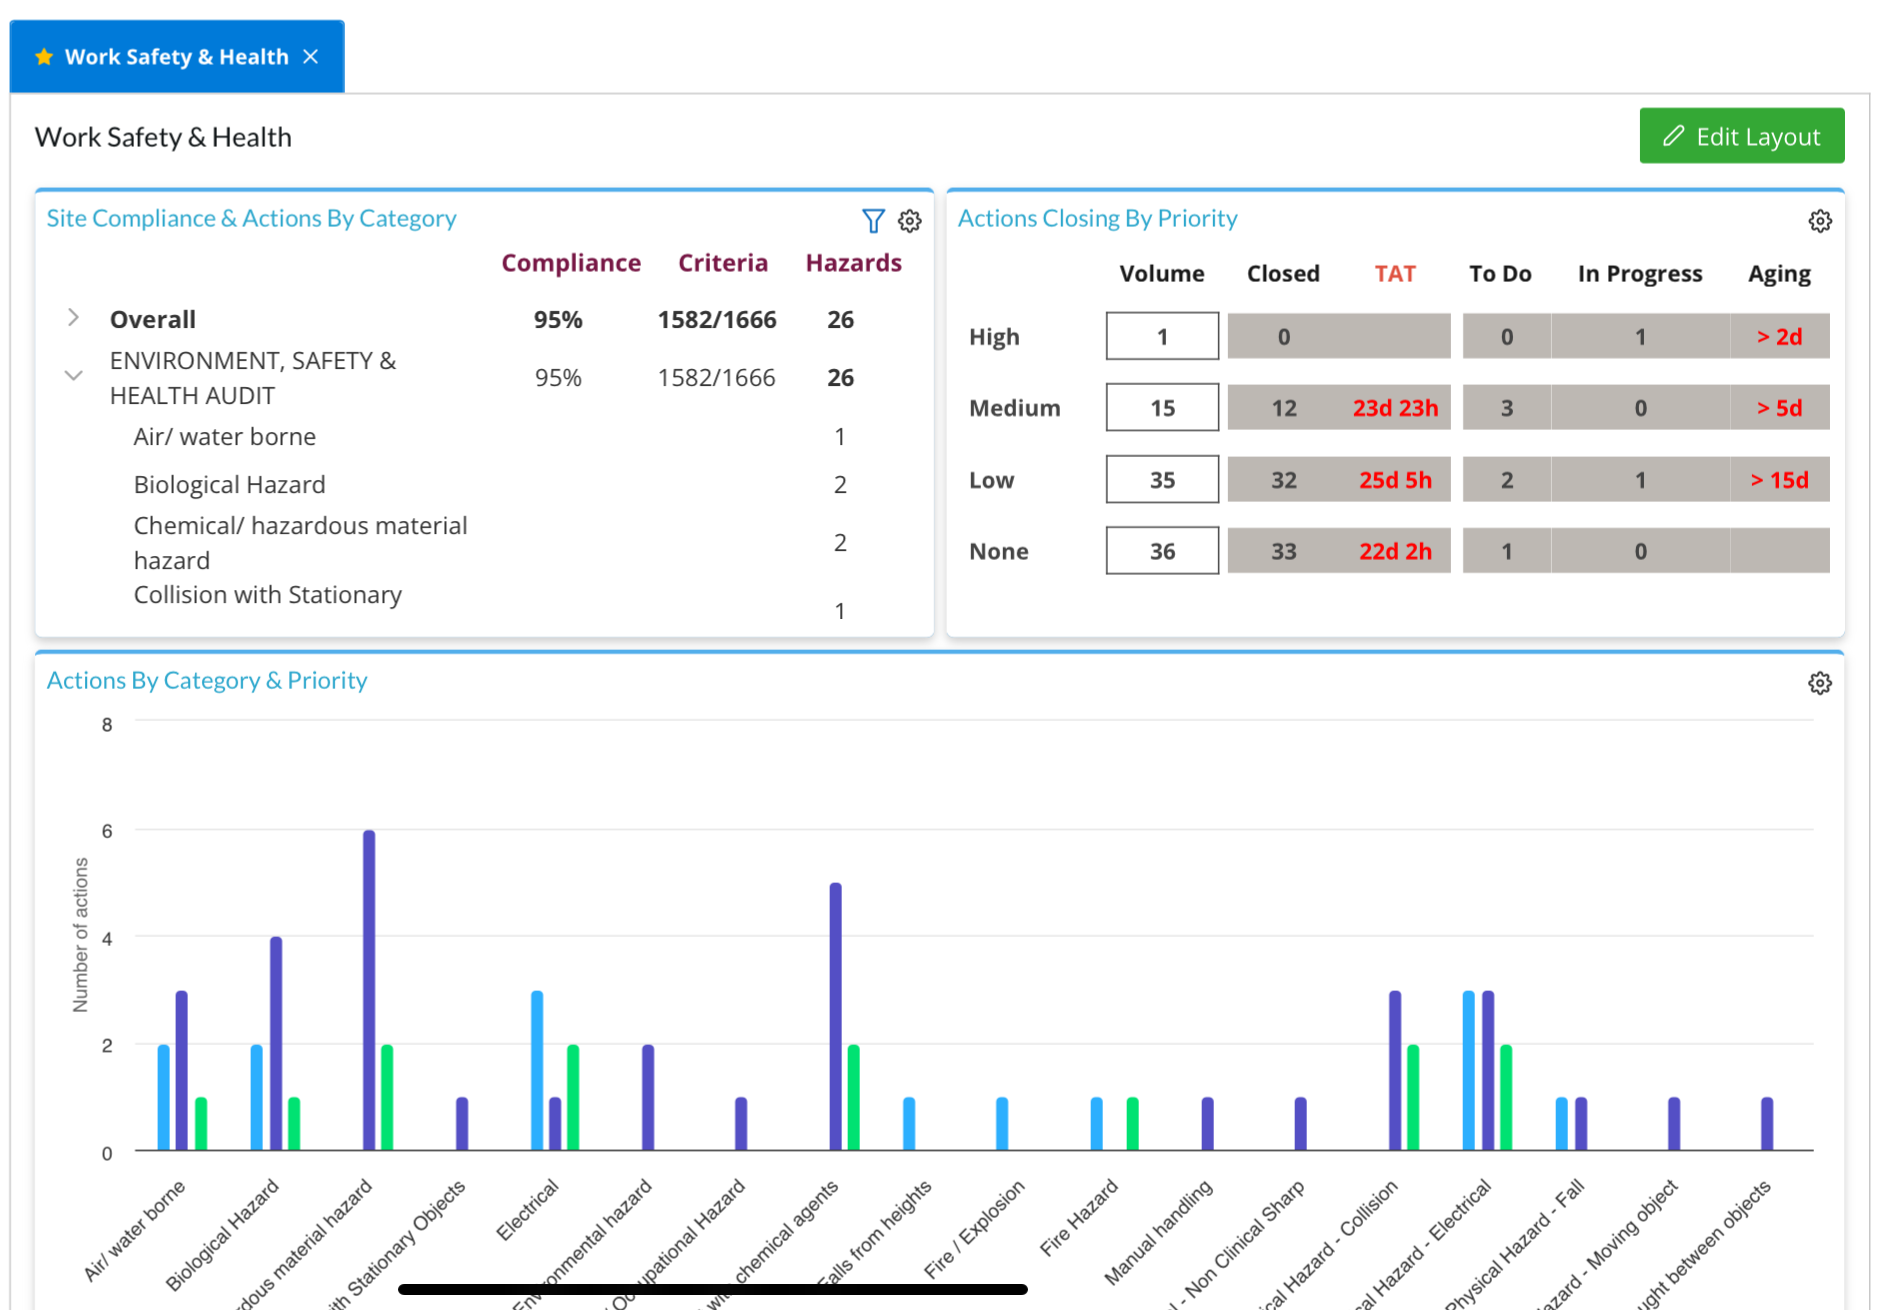Click the Low priority closed count 32
1893x1310 pixels.
coord(1283,480)
